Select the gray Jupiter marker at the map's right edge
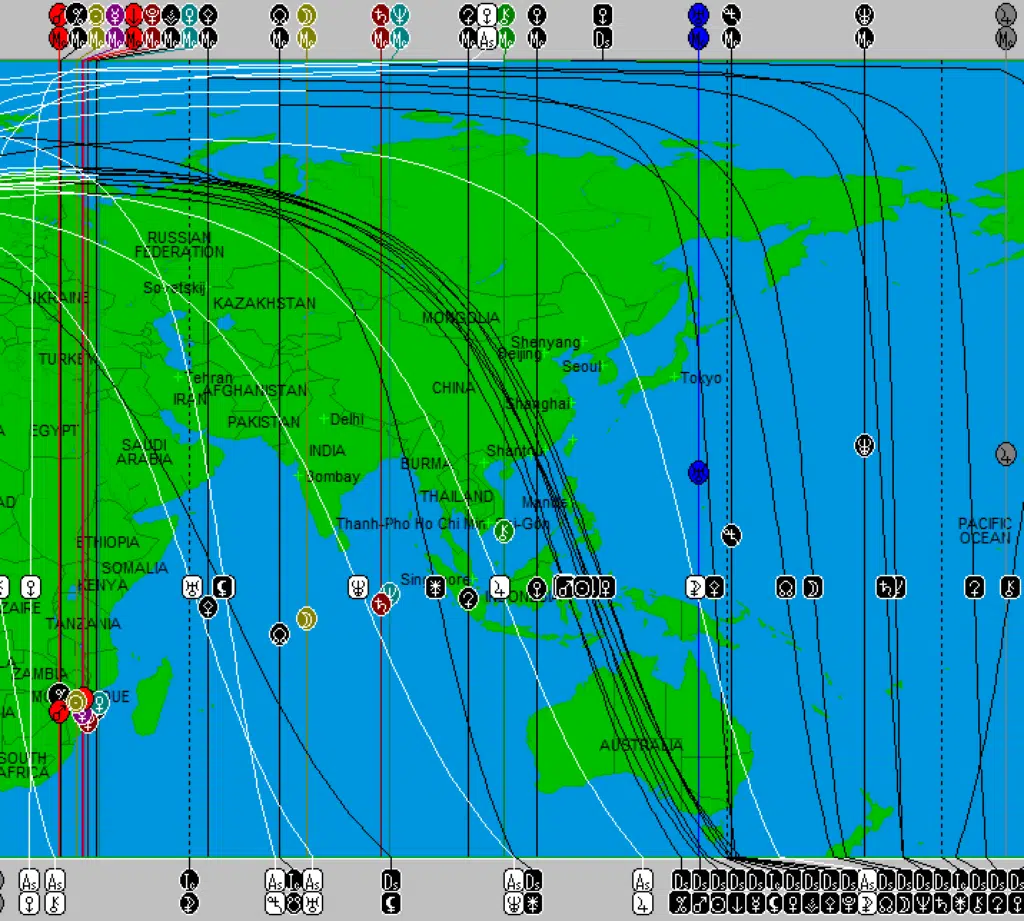This screenshot has width=1024, height=921. pyautogui.click(x=1005, y=454)
